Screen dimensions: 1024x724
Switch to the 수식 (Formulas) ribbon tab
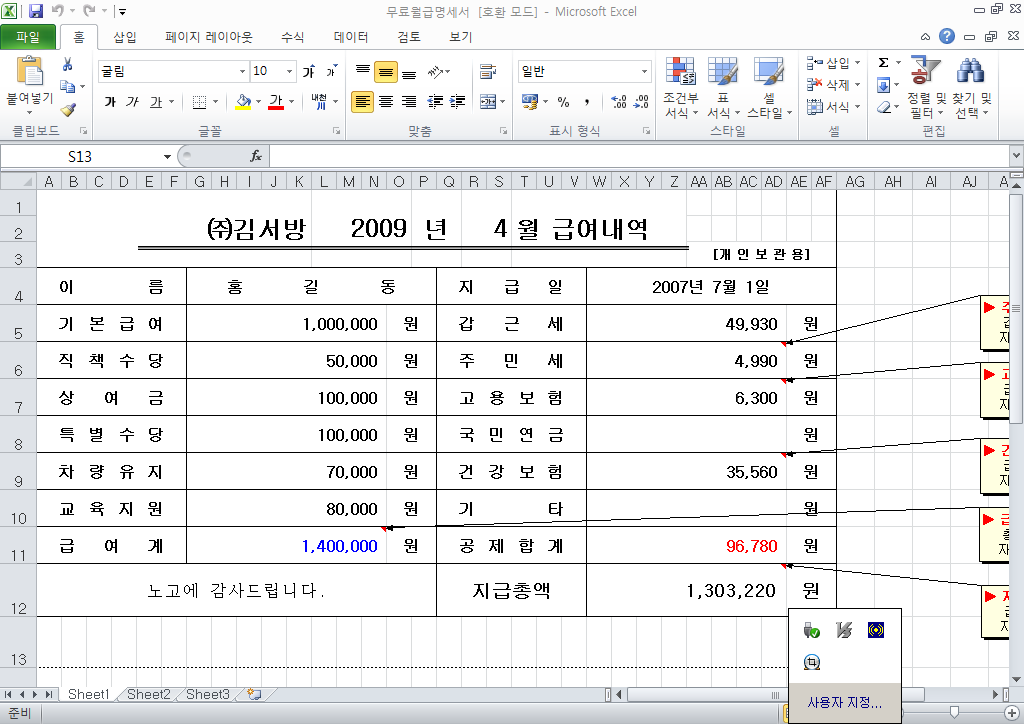(292, 38)
